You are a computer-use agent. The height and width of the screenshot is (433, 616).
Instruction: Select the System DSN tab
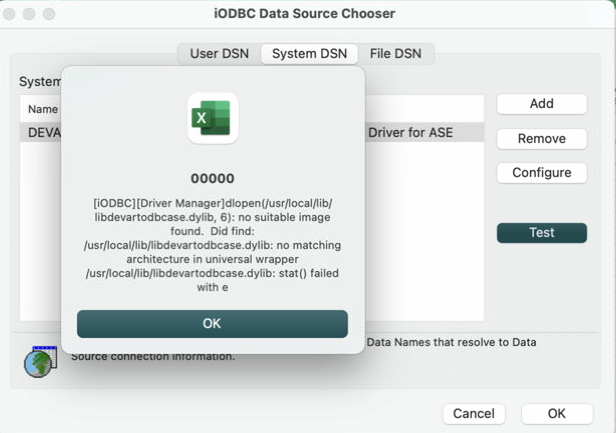tap(309, 53)
